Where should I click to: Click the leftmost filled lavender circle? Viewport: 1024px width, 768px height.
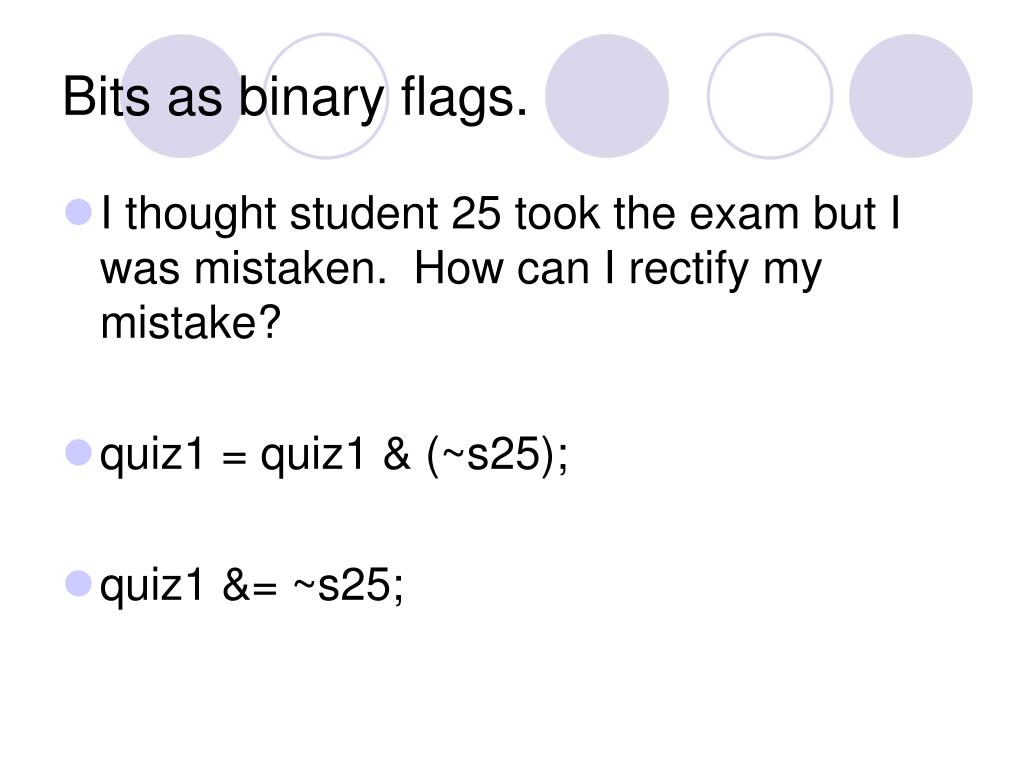click(182, 96)
